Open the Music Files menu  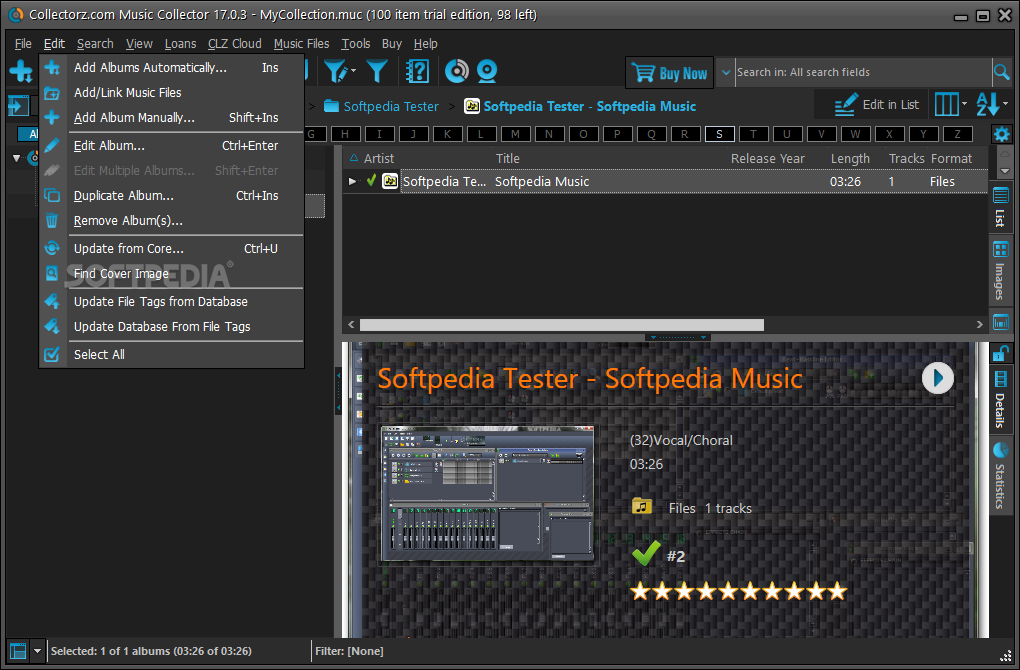pyautogui.click(x=301, y=44)
